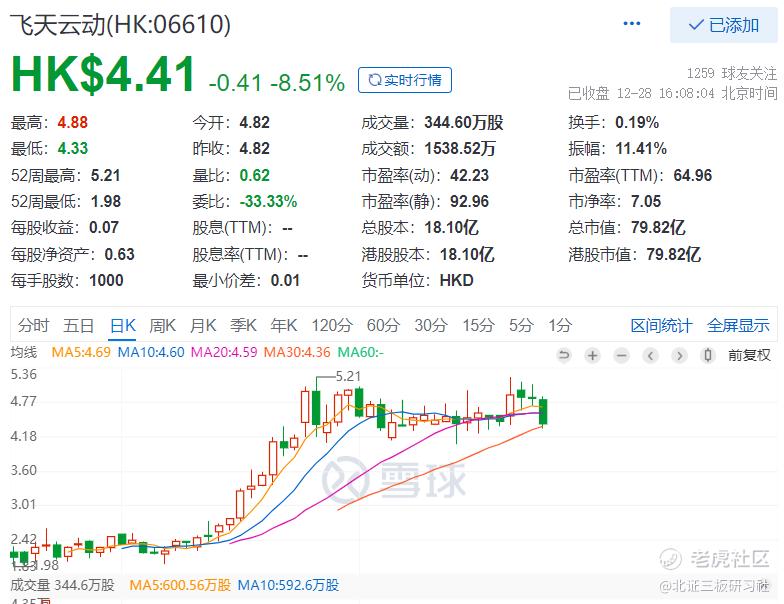Screen dimensions: 784x604
Task: Click the MA5:4.69 moving average label
Action: (81, 352)
